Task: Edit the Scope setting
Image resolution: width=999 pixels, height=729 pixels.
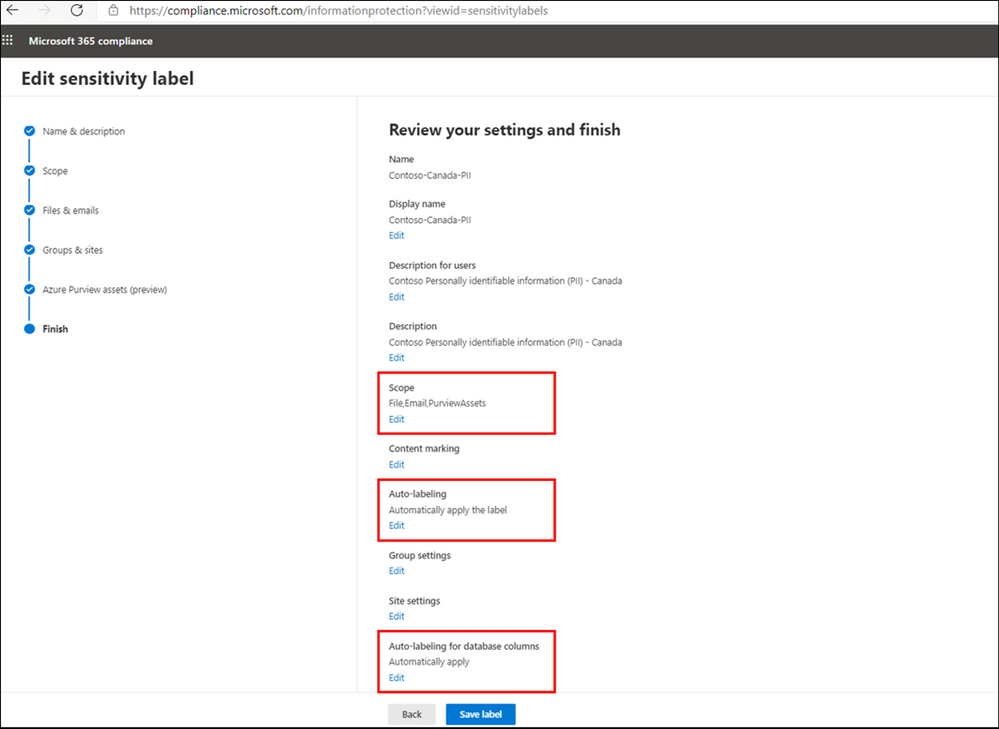Action: [x=396, y=419]
